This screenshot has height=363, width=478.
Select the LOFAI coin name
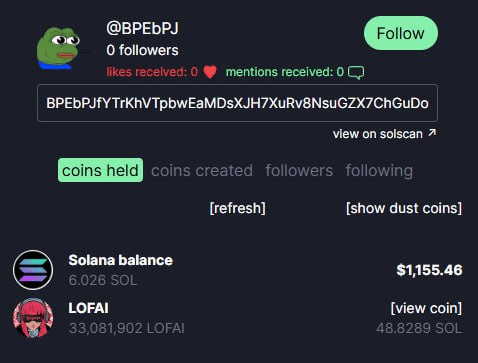pos(88,308)
